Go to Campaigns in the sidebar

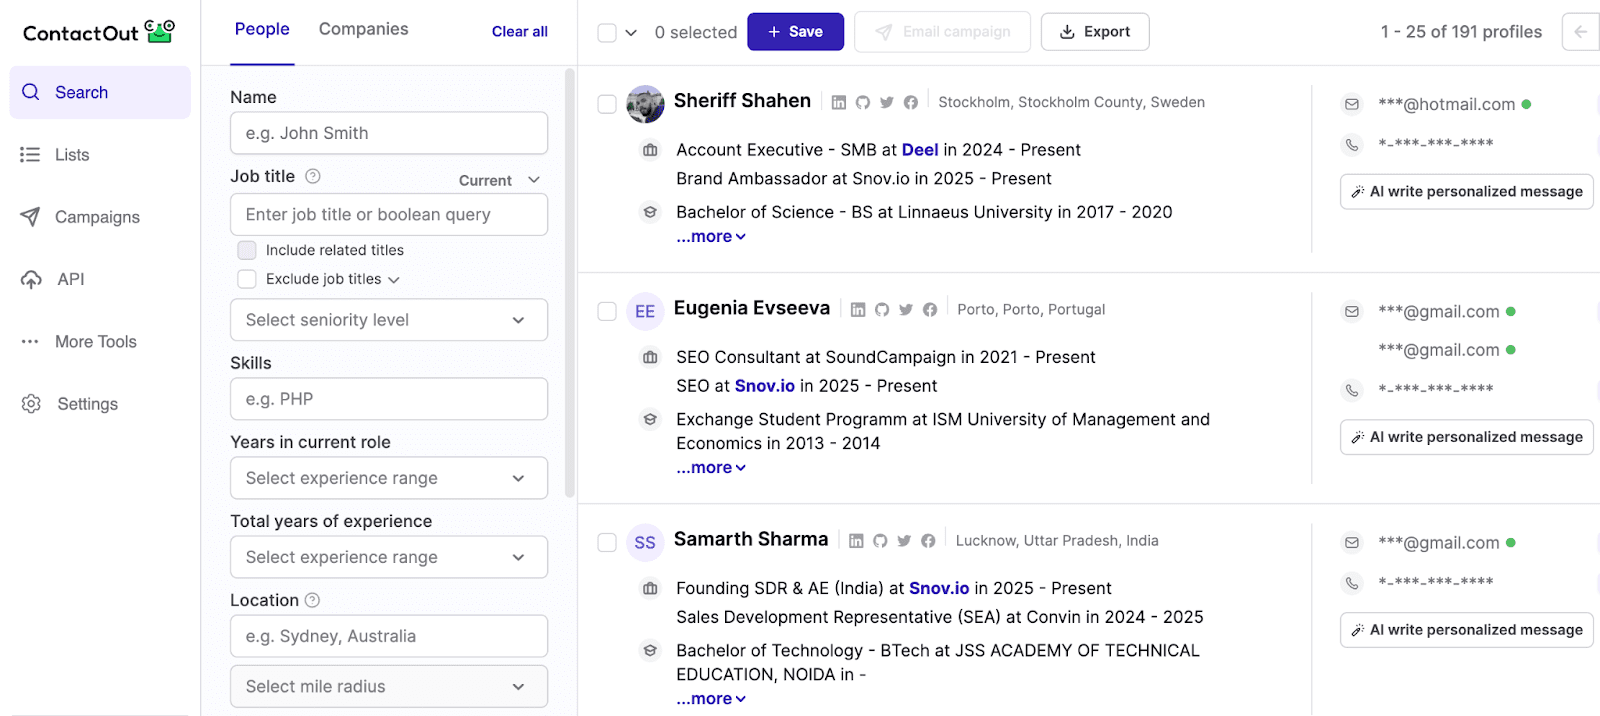coord(97,217)
